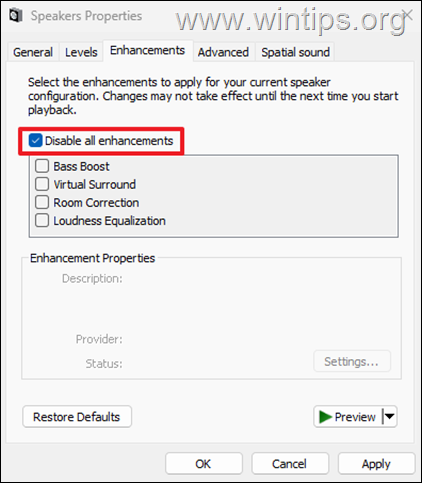Check the Loudness Equalization option
This screenshot has height=483, width=422.
tap(42, 220)
